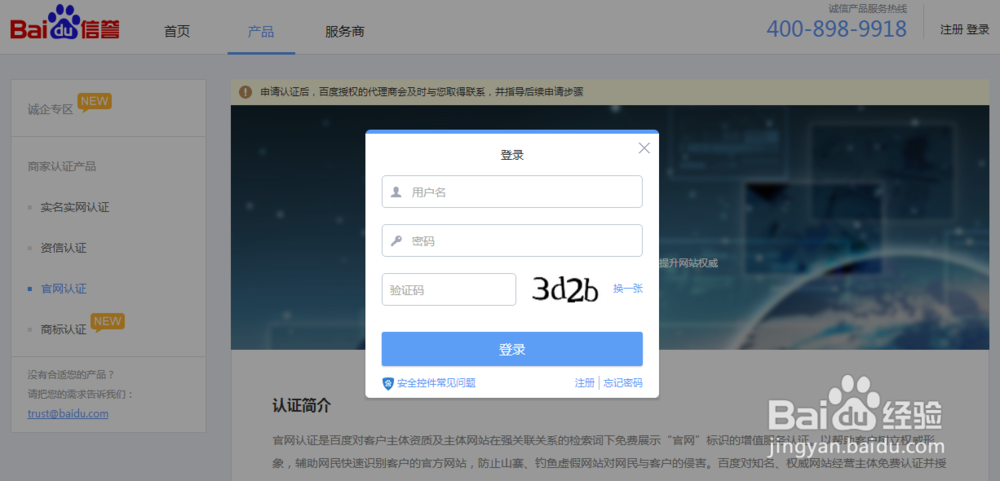This screenshot has width=1000, height=481.
Task: Close the login dialog with the X
Action: (x=644, y=148)
